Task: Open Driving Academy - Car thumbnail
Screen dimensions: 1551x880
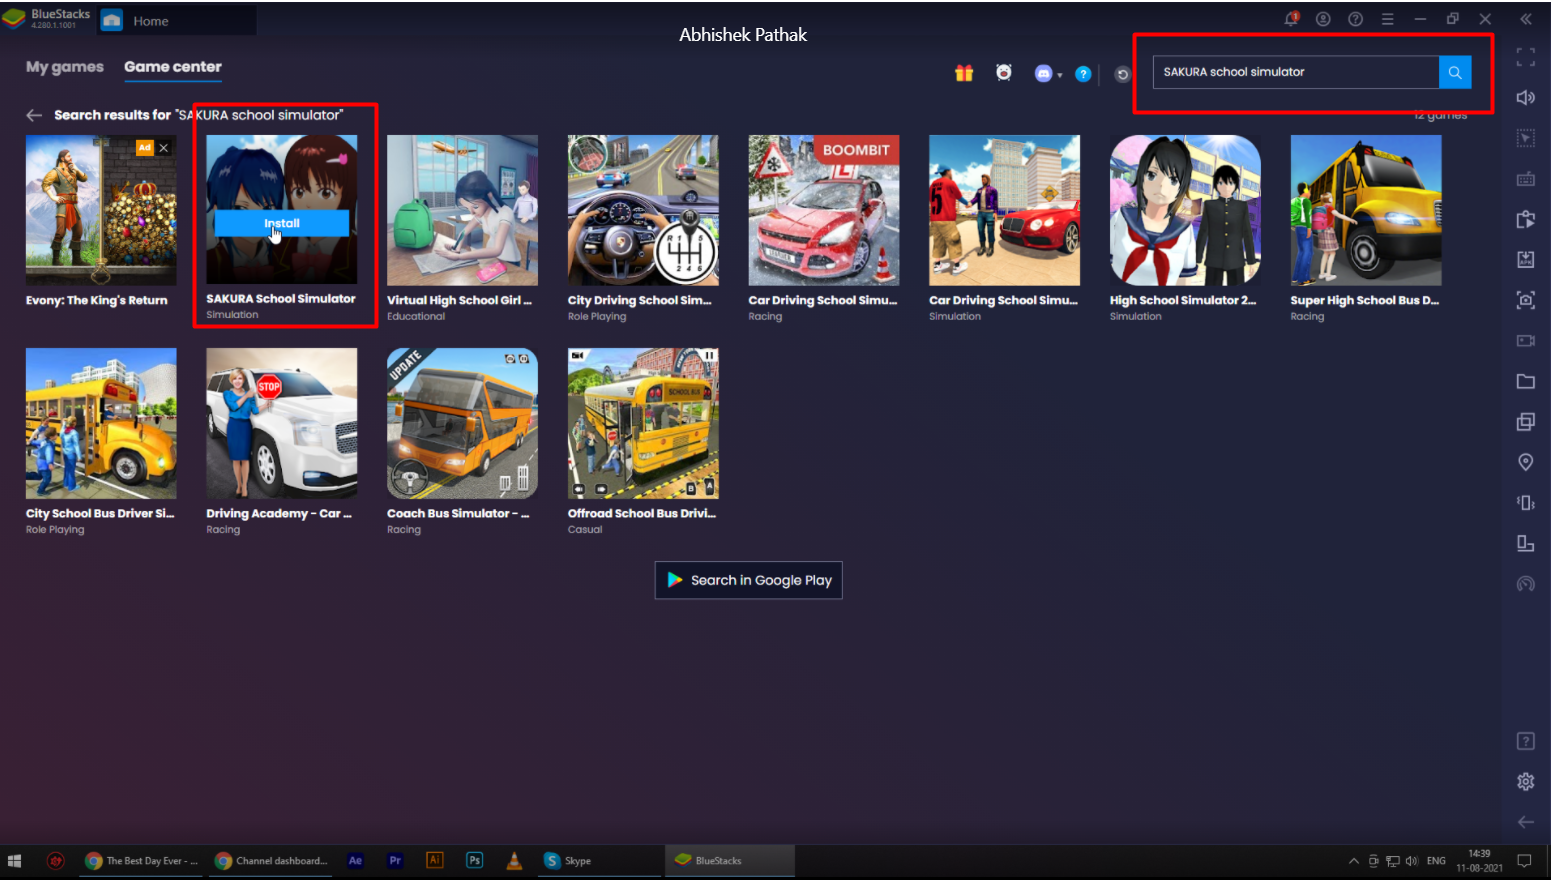Action: [282, 423]
